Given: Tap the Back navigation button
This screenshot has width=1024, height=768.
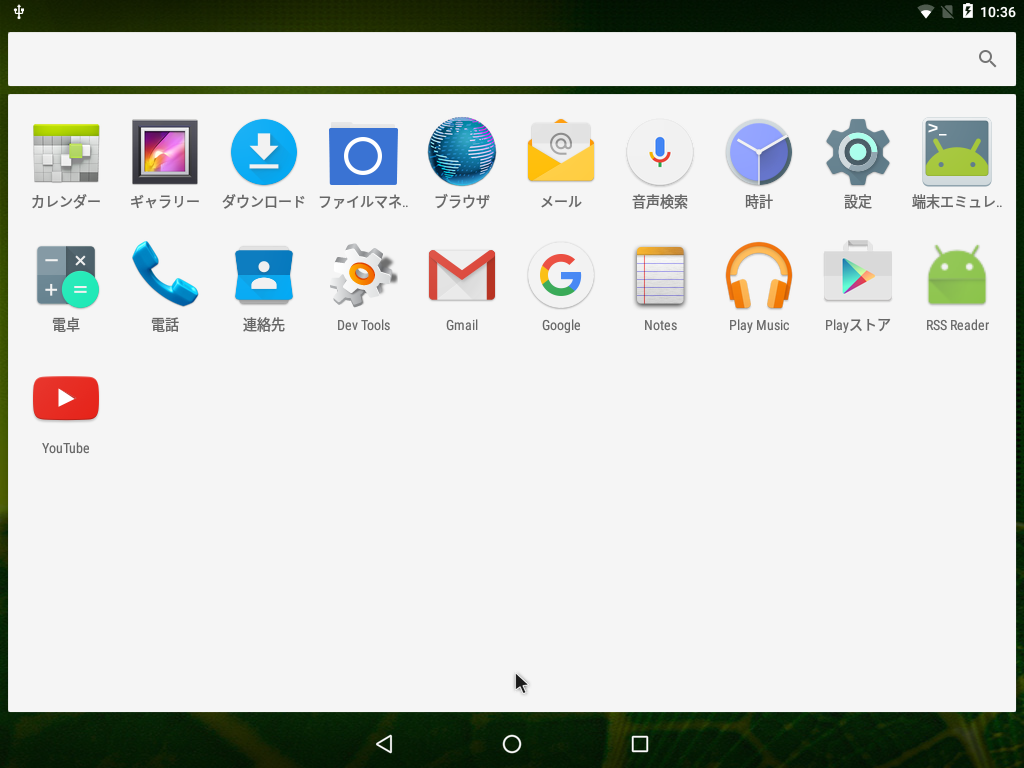Looking at the screenshot, I should (384, 744).
